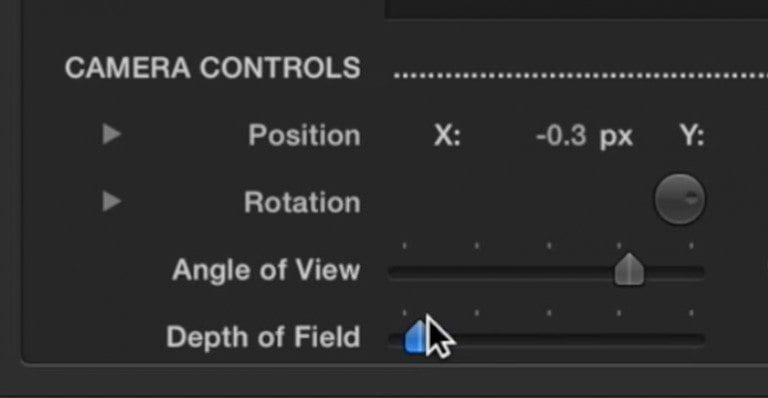This screenshot has width=768, height=398.
Task: Click middle tick mark above Angle of View
Action: [x=549, y=245]
